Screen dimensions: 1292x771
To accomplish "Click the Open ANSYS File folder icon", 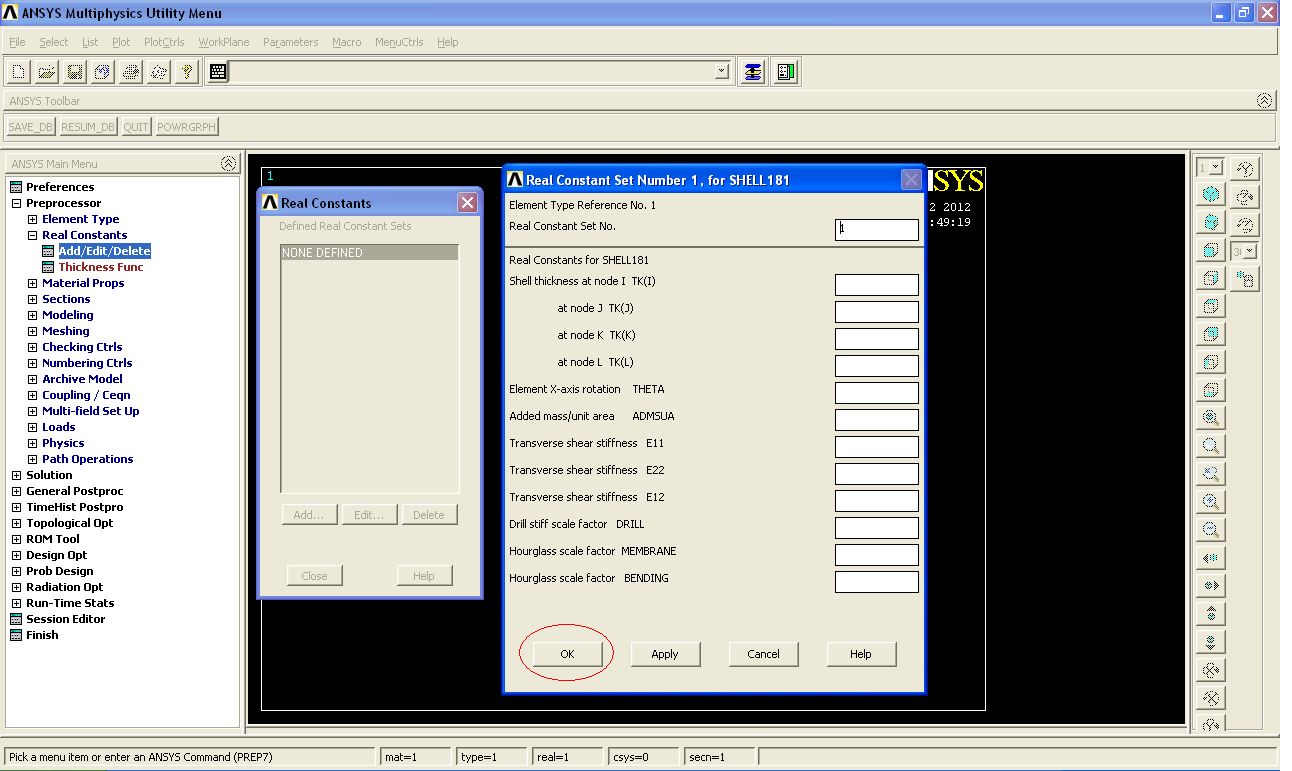I will [x=47, y=72].
